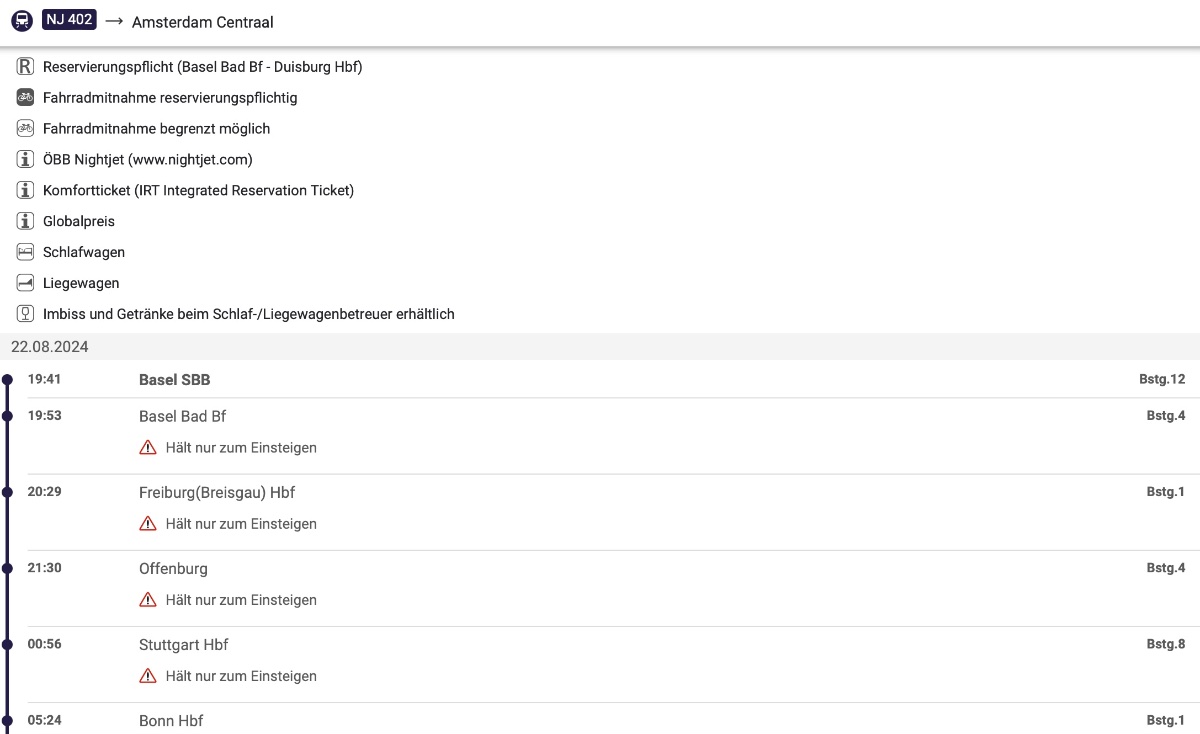Click the dark bicycle icon for reservierungspflichtig
Viewport: 1200px width, 734px height.
[x=26, y=98]
